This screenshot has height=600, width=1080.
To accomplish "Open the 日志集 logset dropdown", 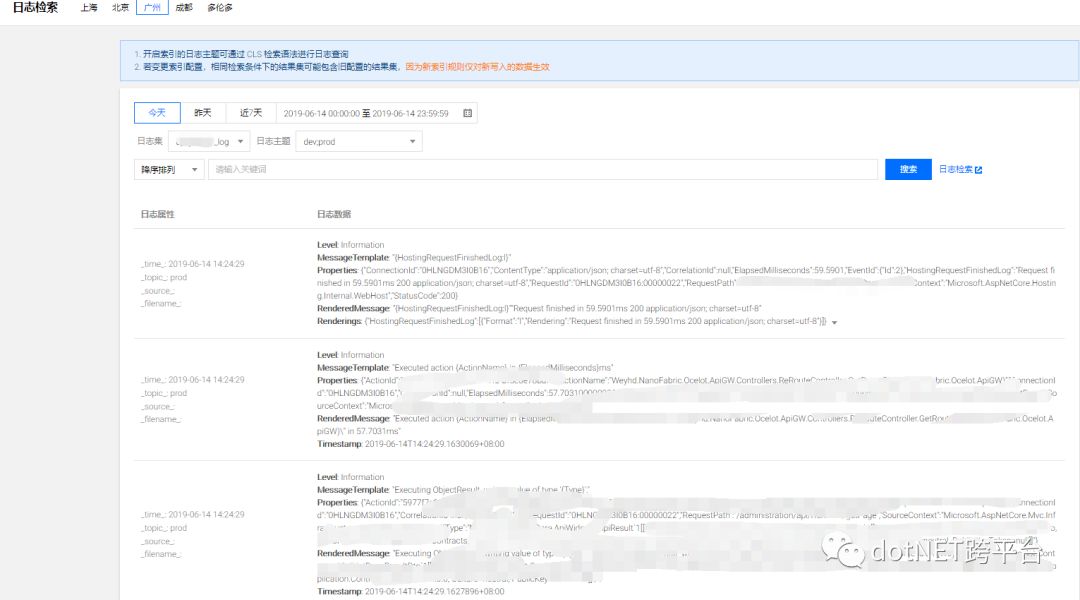I will tap(209, 141).
